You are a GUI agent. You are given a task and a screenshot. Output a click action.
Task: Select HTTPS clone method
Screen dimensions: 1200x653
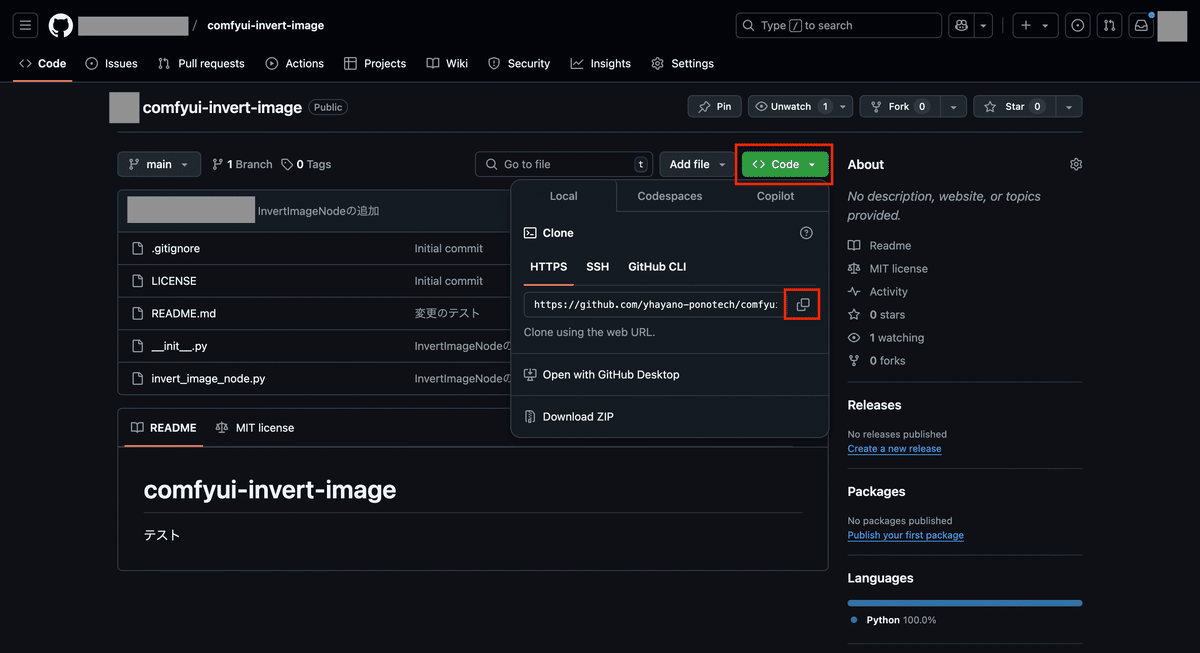(549, 267)
